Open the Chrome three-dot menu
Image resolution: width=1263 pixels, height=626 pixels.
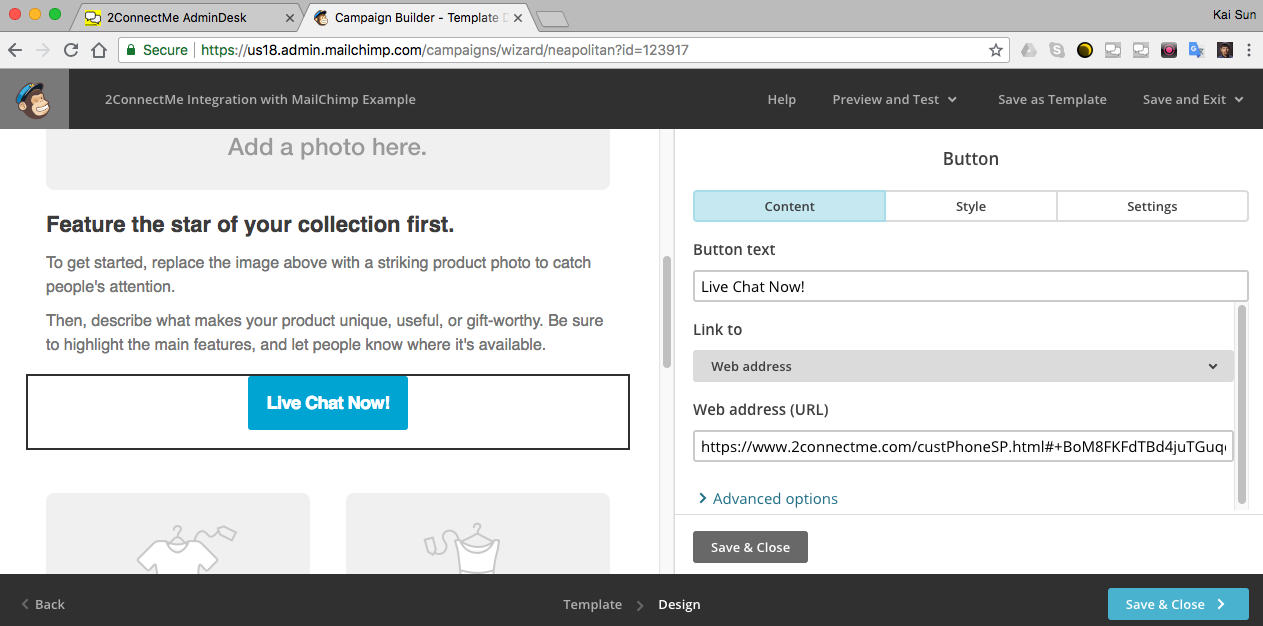coord(1249,50)
